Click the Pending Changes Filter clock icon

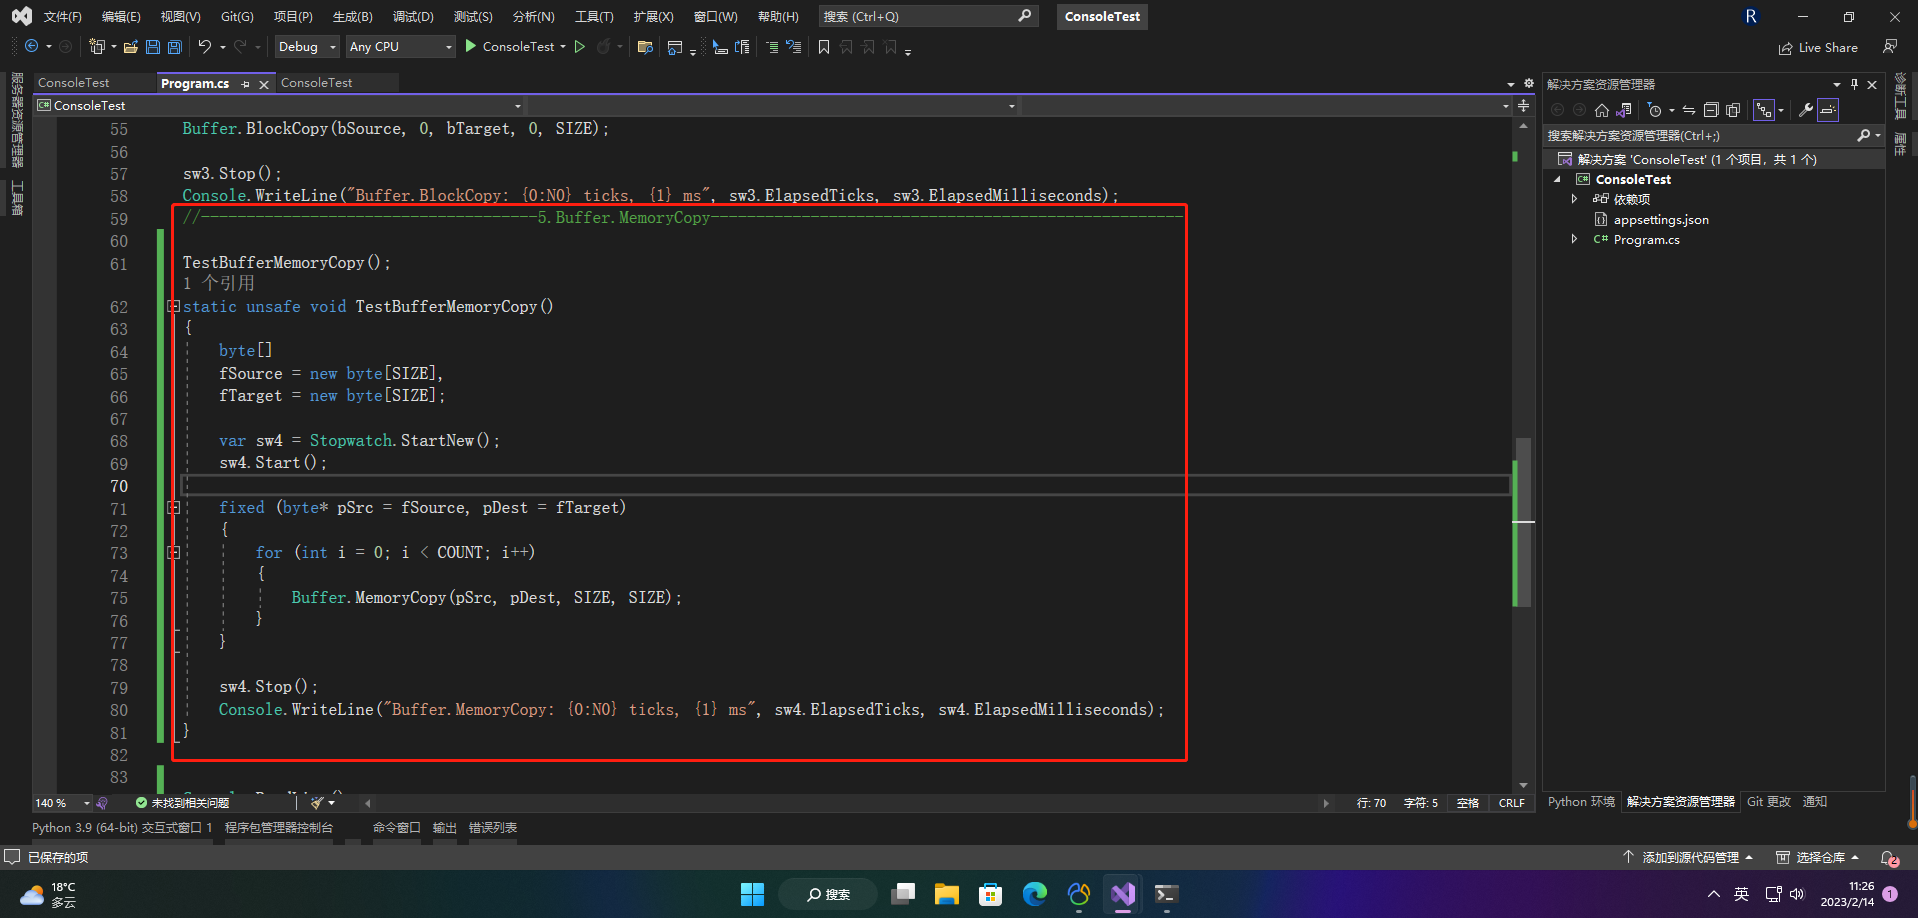pos(1655,110)
